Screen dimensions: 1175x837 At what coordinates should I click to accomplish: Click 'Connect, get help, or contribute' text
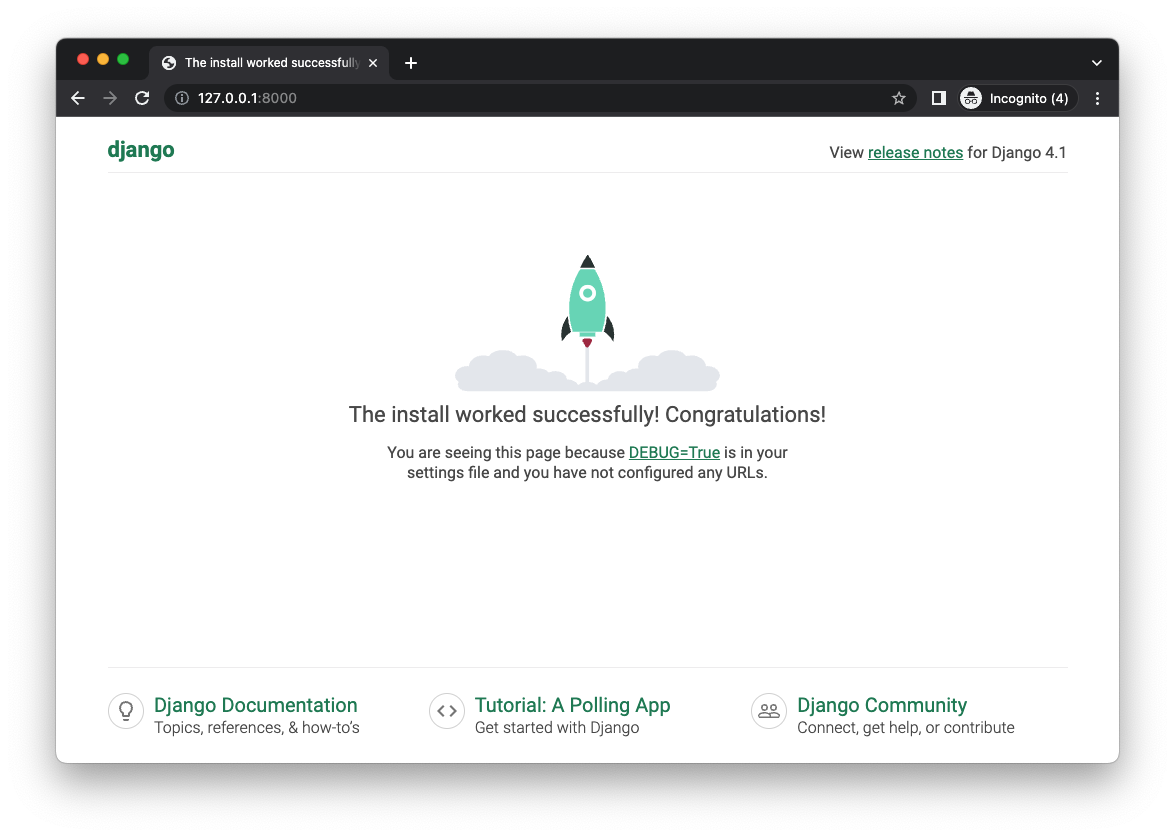[905, 728]
